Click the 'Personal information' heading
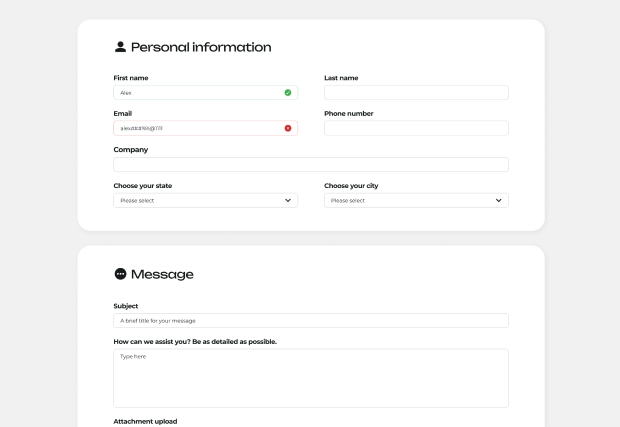 (x=201, y=47)
